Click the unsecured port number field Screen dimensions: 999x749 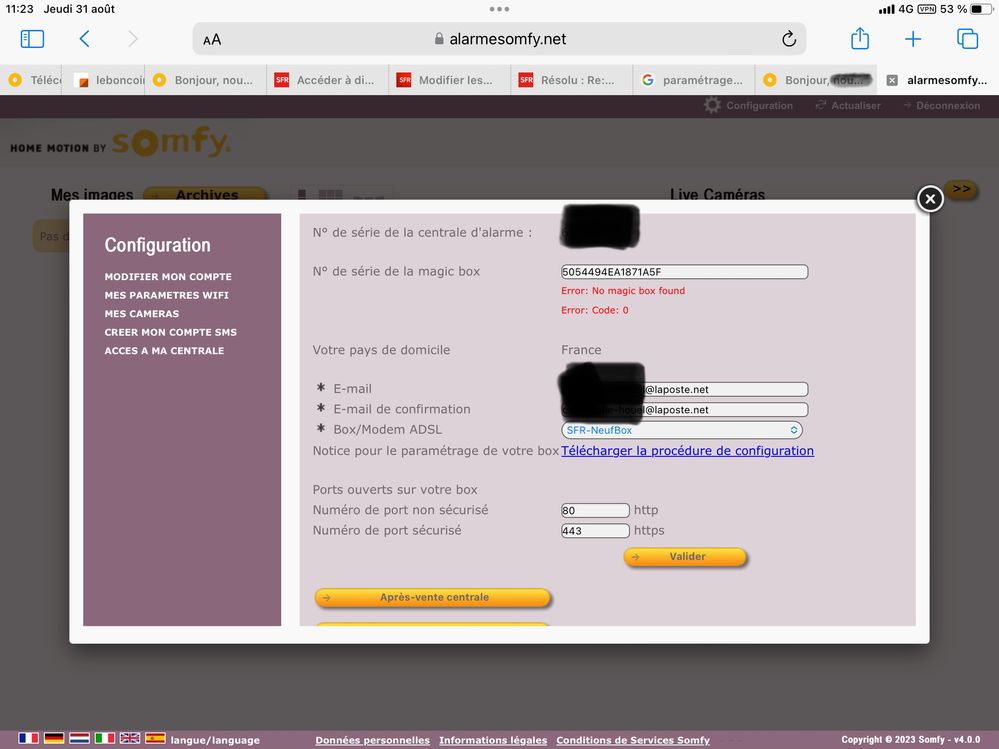[595, 510]
